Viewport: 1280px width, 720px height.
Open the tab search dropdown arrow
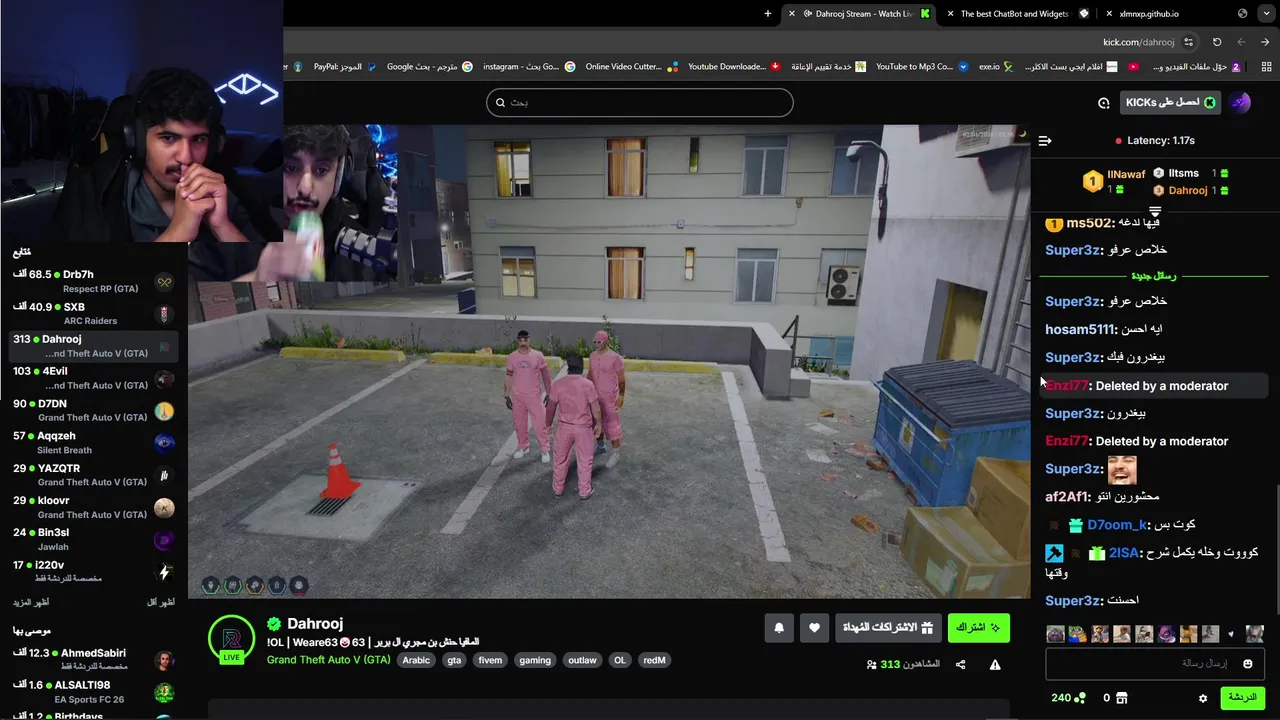click(1266, 14)
